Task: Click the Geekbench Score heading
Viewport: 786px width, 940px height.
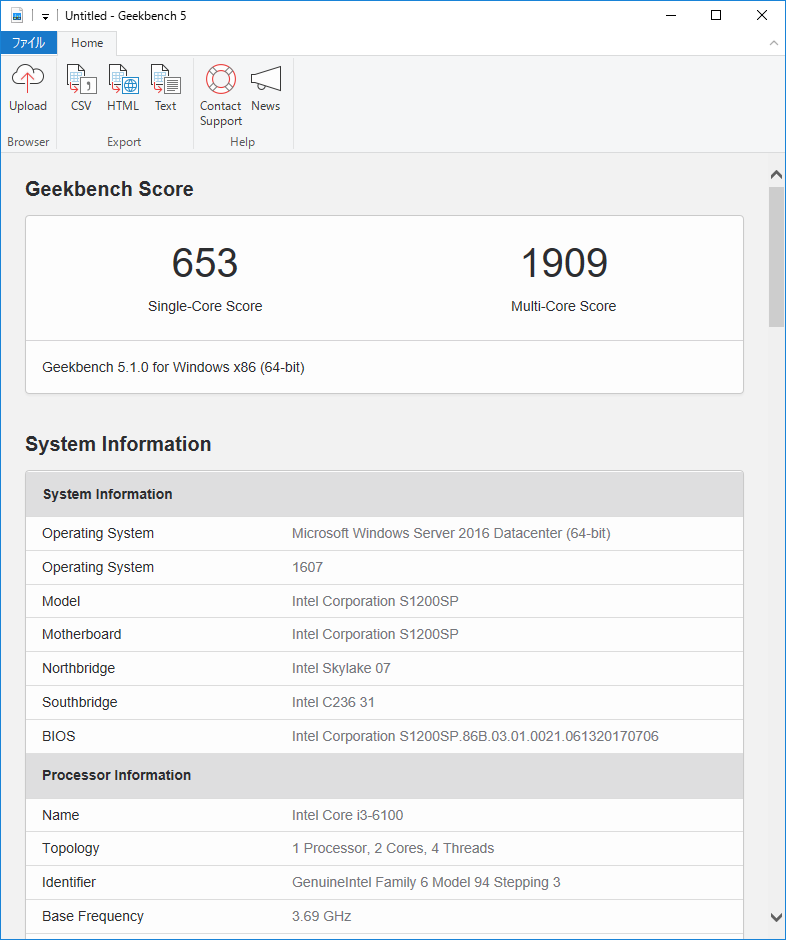Action: pyautogui.click(x=109, y=189)
